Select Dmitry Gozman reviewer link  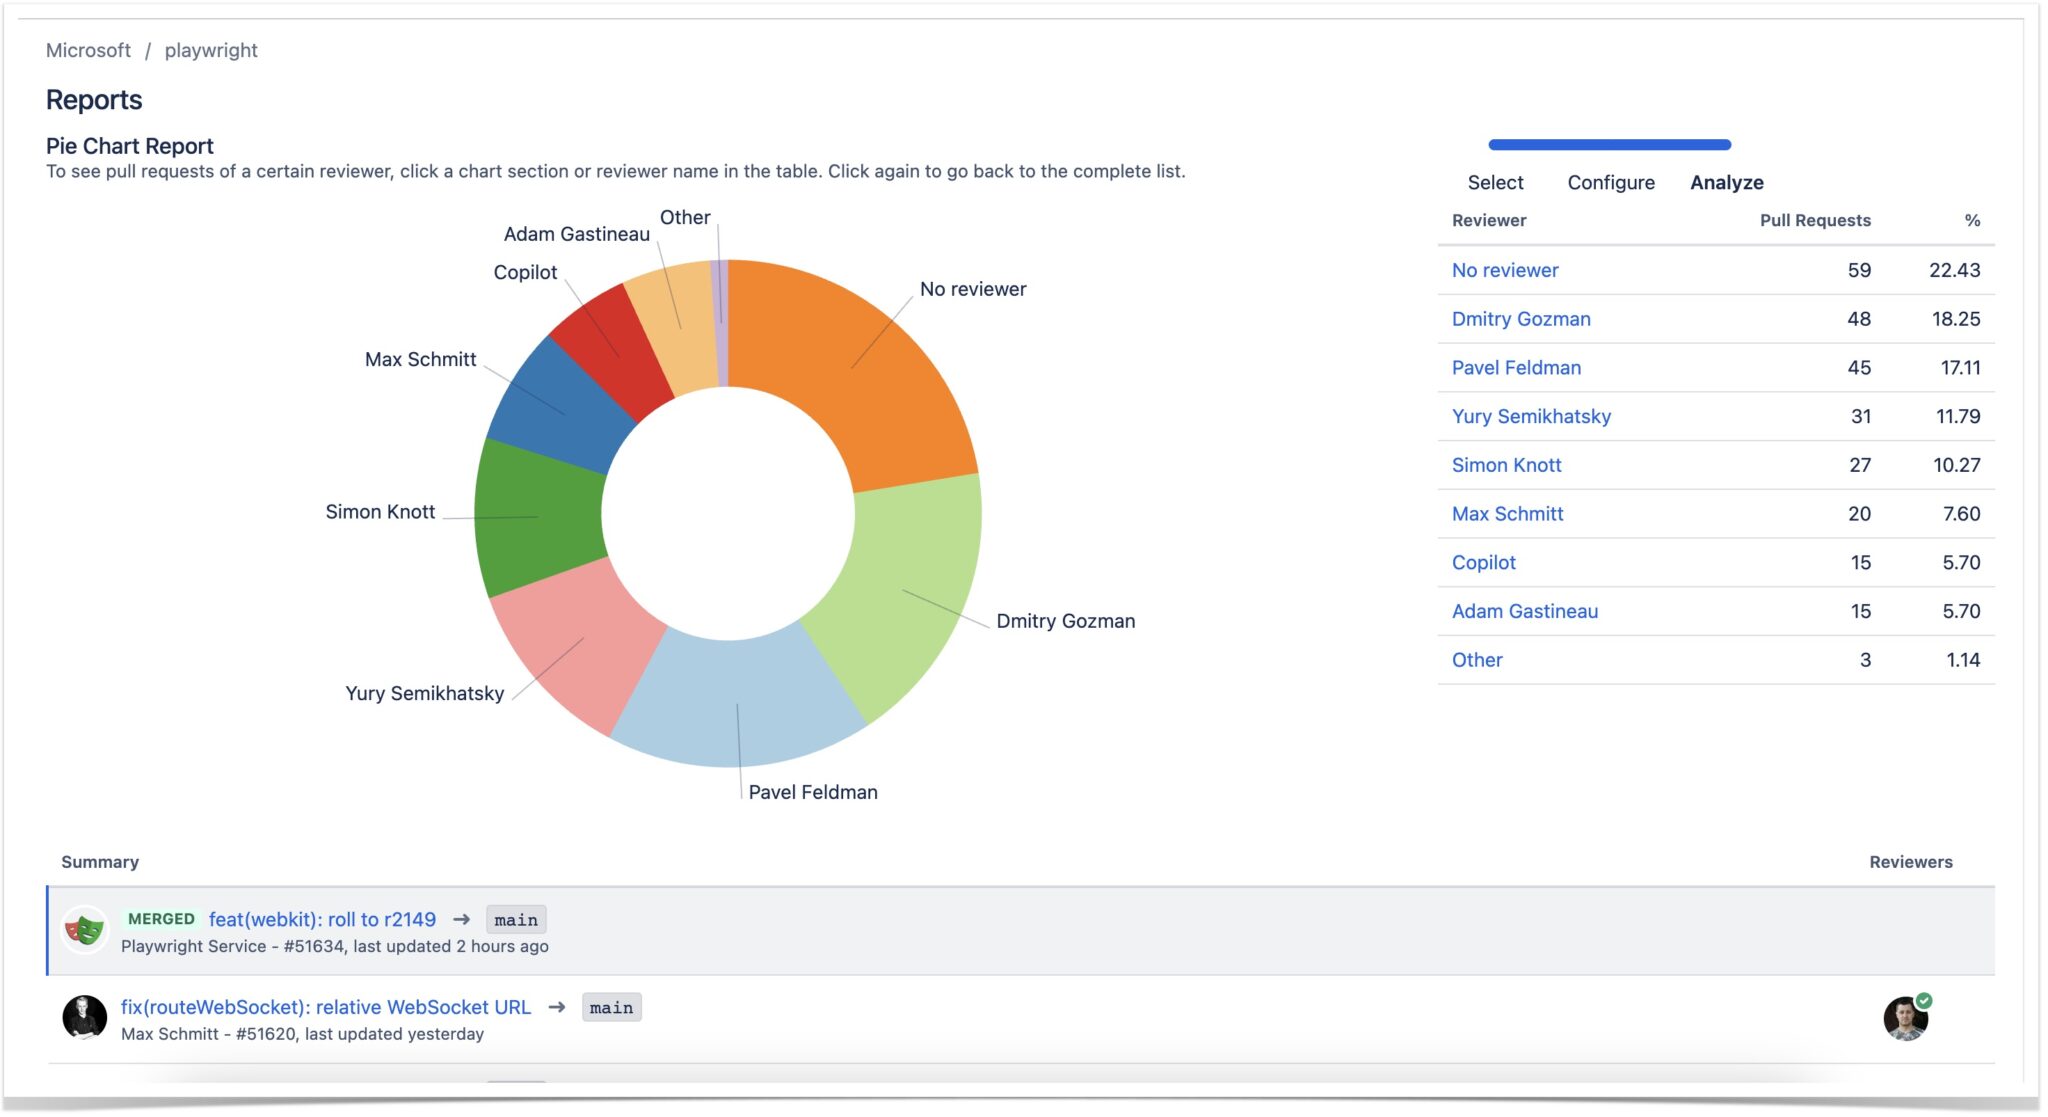point(1520,319)
